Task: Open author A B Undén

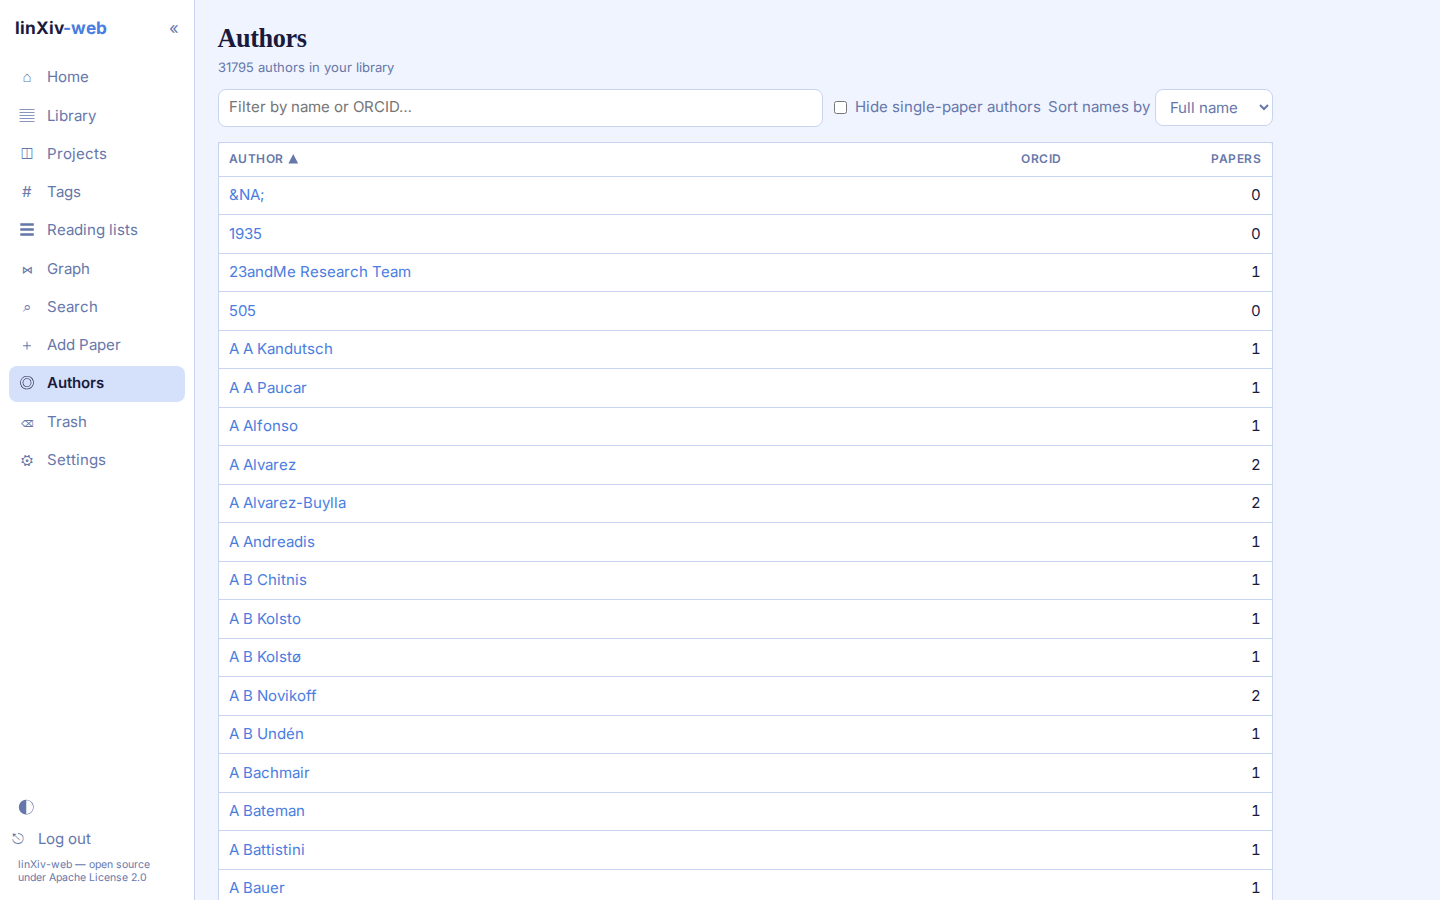Action: click(267, 734)
